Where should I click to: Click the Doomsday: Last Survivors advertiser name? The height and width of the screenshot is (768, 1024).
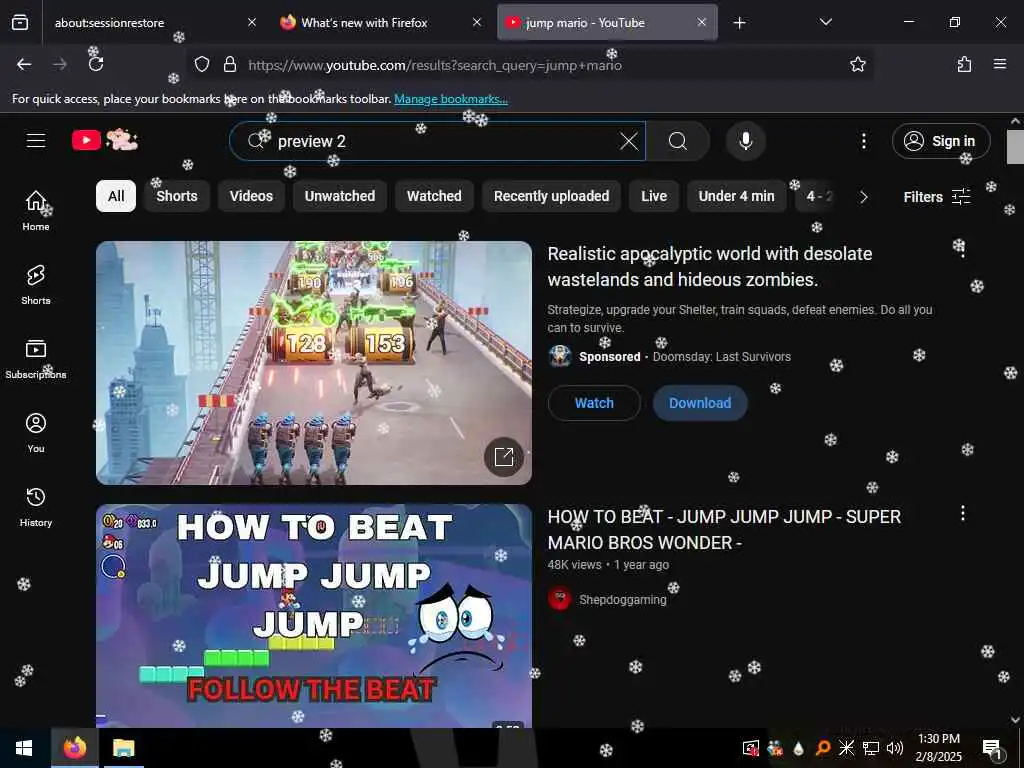[x=722, y=357]
